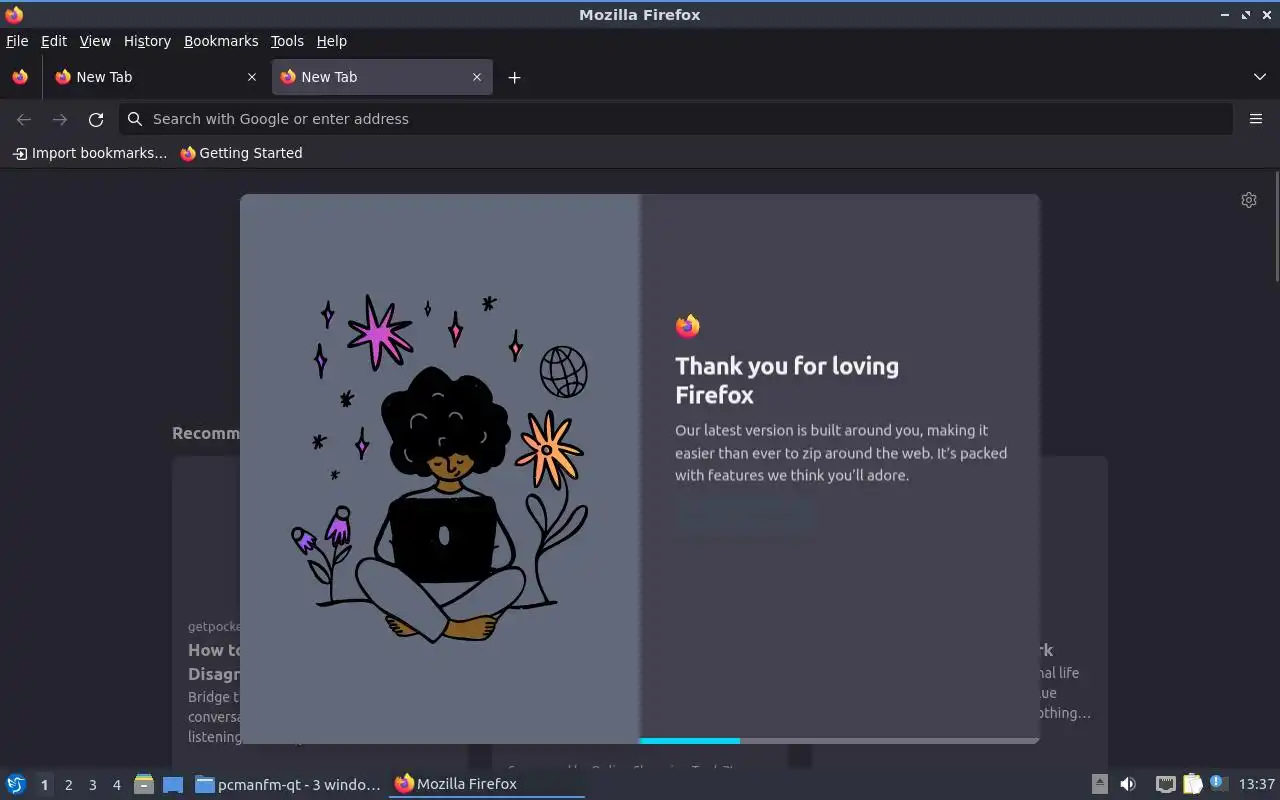Viewport: 1280px width, 800px height.
Task: Open new tab personalize gear settings
Action: [x=1249, y=200]
